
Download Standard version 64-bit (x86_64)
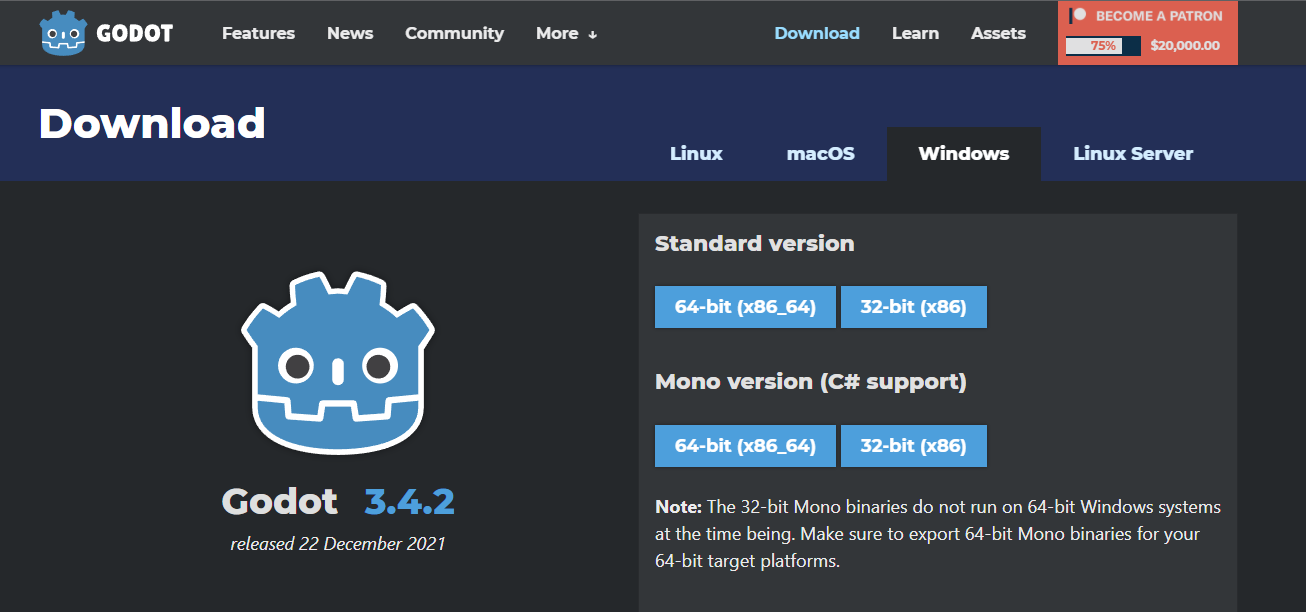tap(745, 307)
